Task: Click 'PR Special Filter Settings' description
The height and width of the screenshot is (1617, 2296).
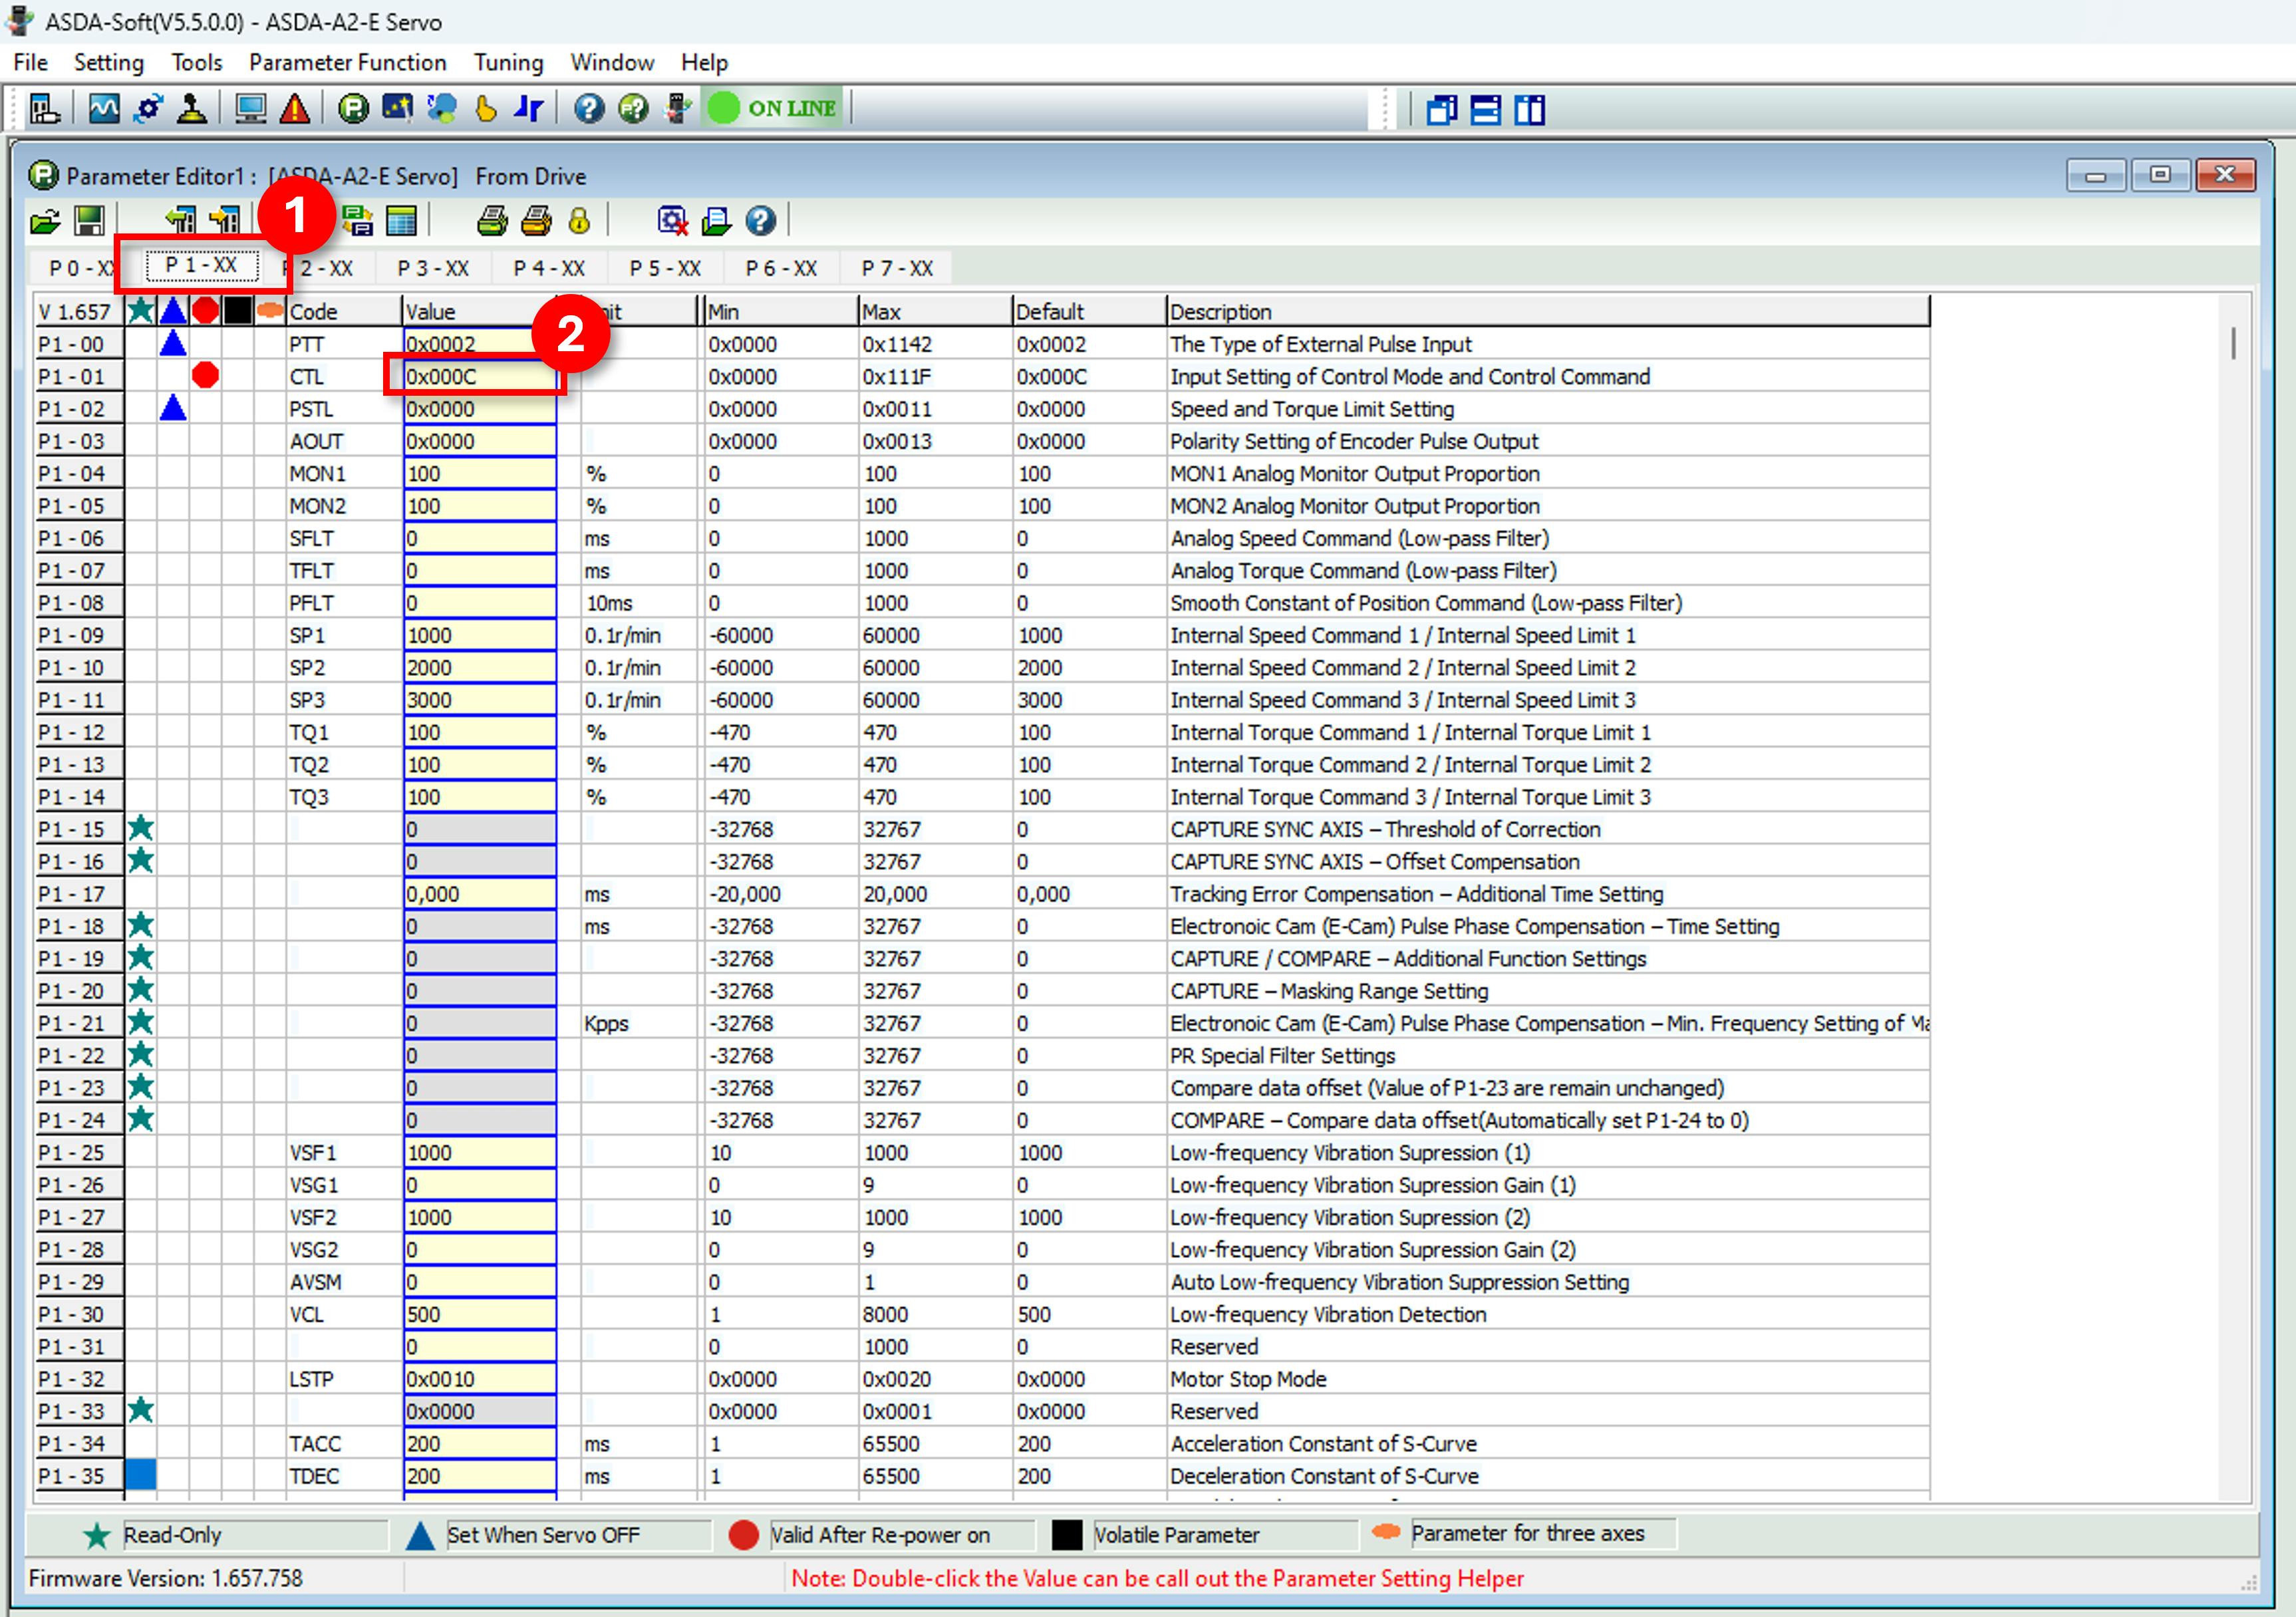Action: (1282, 1055)
